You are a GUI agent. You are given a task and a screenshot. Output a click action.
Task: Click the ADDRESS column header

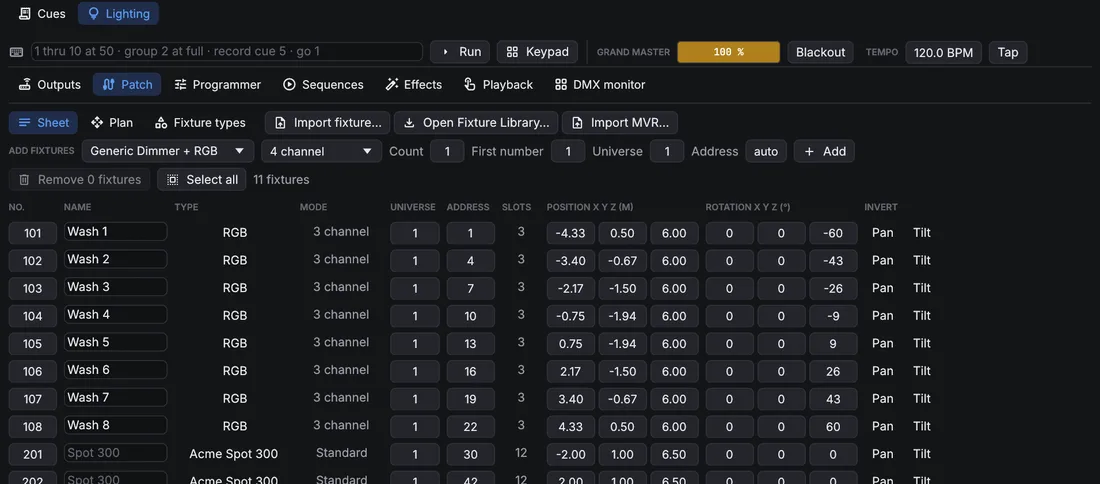click(468, 207)
